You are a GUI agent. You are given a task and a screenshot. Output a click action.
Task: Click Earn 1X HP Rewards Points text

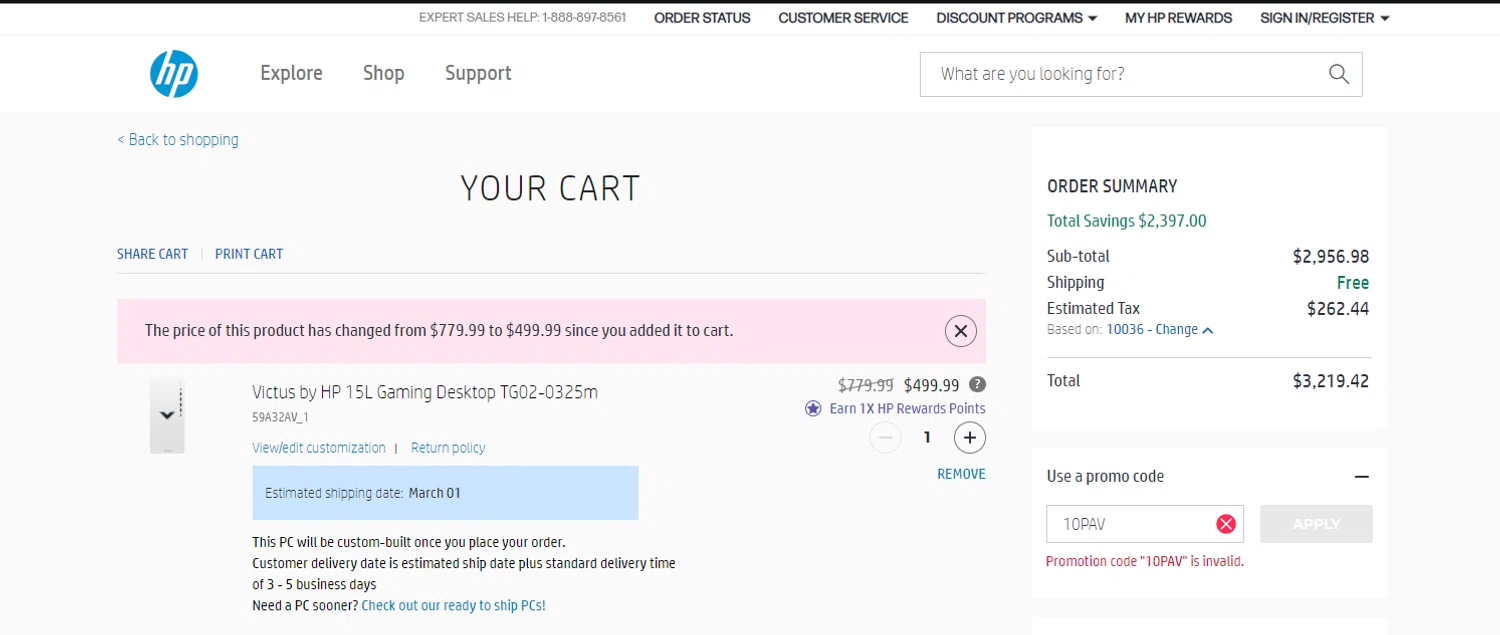[907, 408]
